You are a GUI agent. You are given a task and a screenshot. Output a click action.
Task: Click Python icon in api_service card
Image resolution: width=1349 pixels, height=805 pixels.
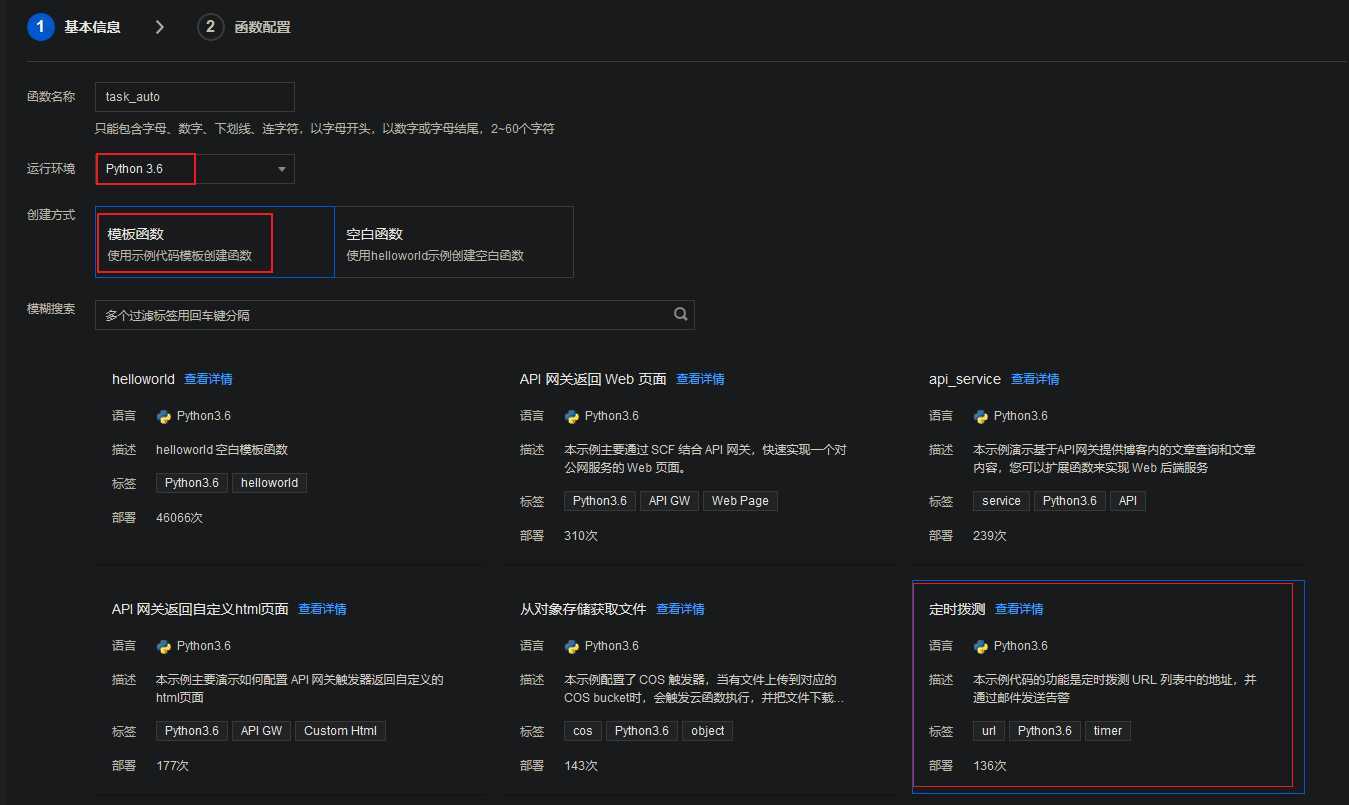(x=981, y=416)
